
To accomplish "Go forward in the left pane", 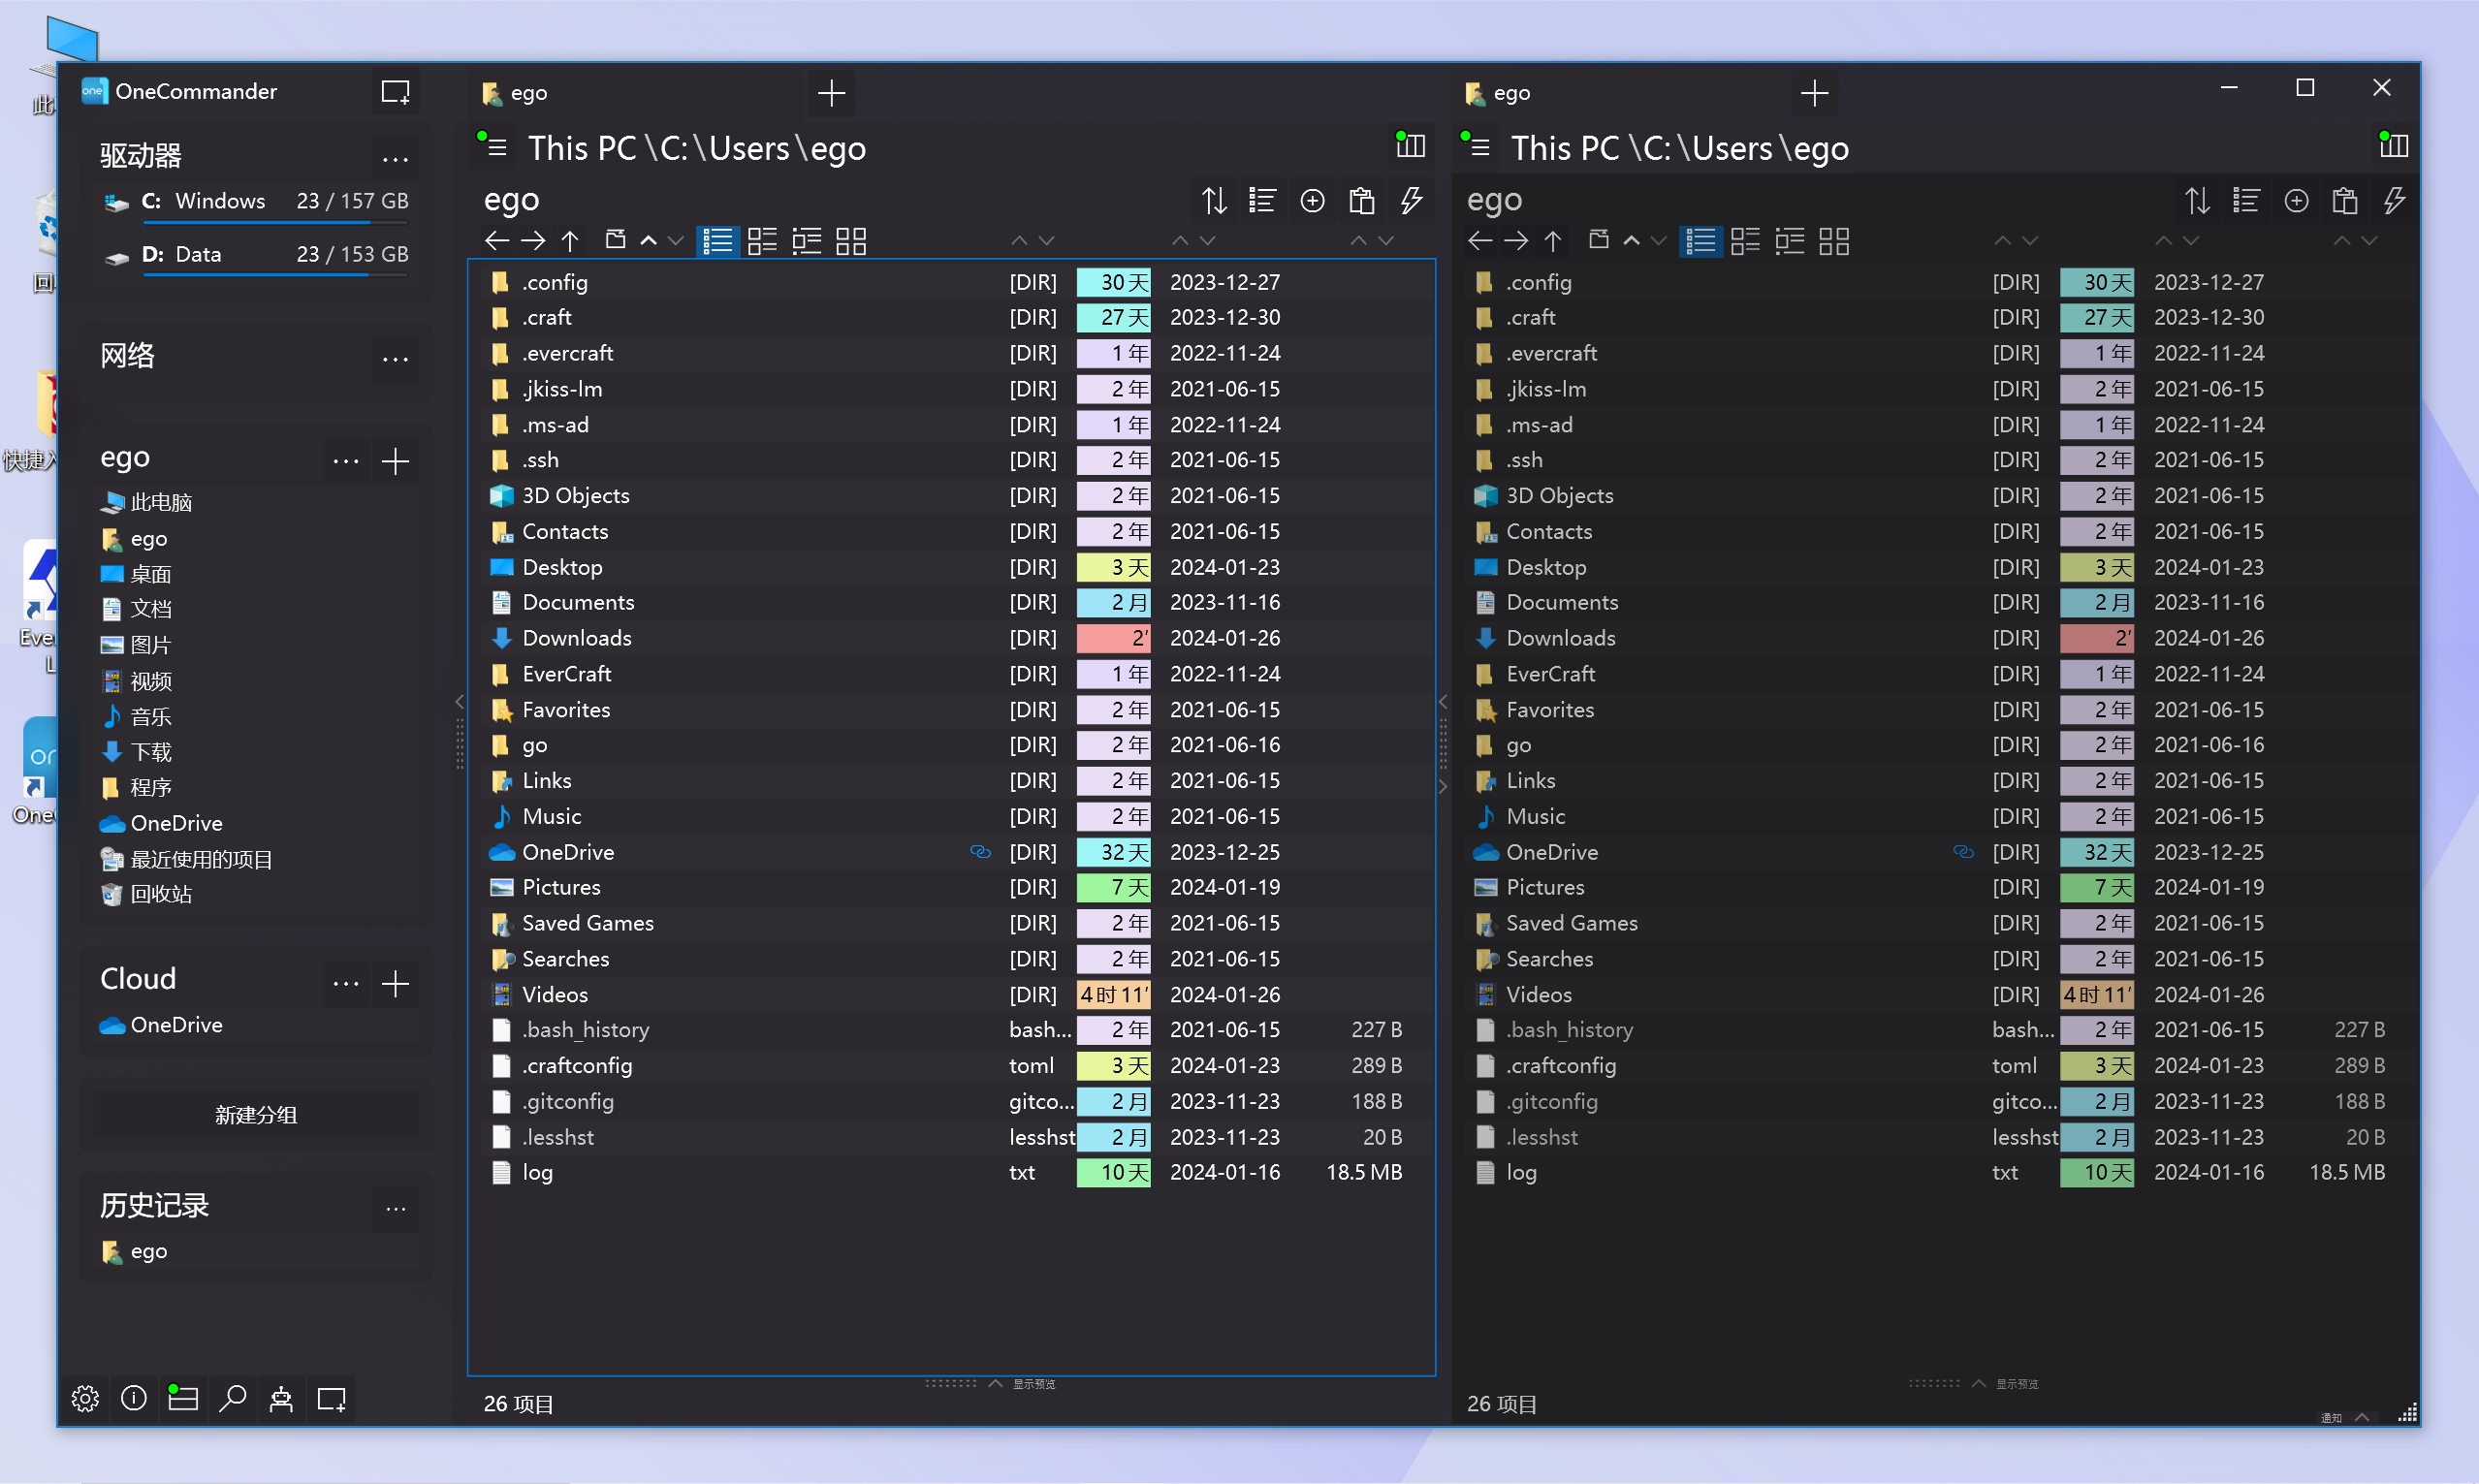I will [533, 241].
